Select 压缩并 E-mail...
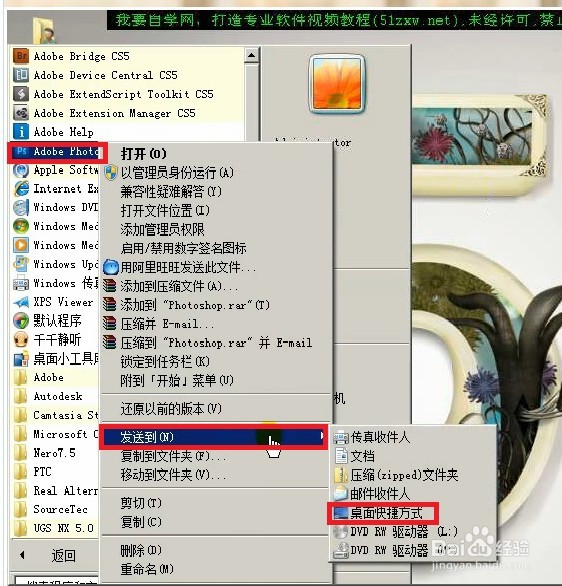Screen dimensions: 562x586 point(167,324)
